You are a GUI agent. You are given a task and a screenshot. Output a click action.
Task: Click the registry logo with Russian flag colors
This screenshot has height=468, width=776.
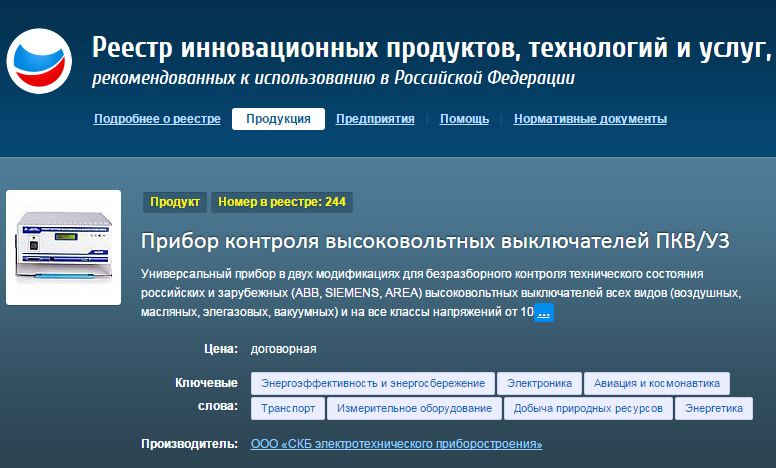[x=39, y=61]
